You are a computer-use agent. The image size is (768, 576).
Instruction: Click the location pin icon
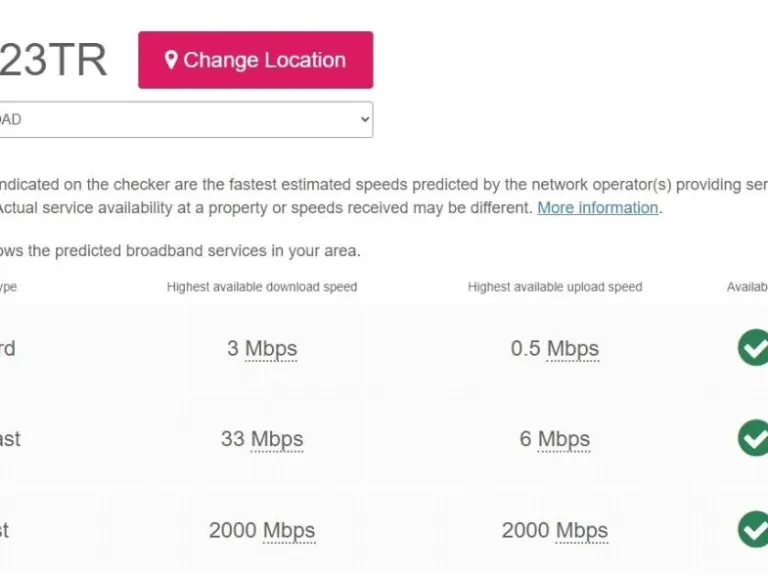click(171, 60)
